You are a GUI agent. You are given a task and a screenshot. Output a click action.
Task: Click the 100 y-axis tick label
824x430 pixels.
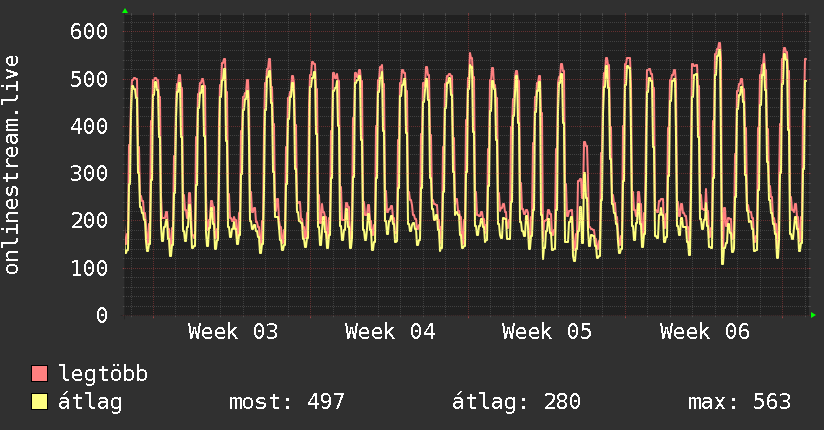point(89,268)
